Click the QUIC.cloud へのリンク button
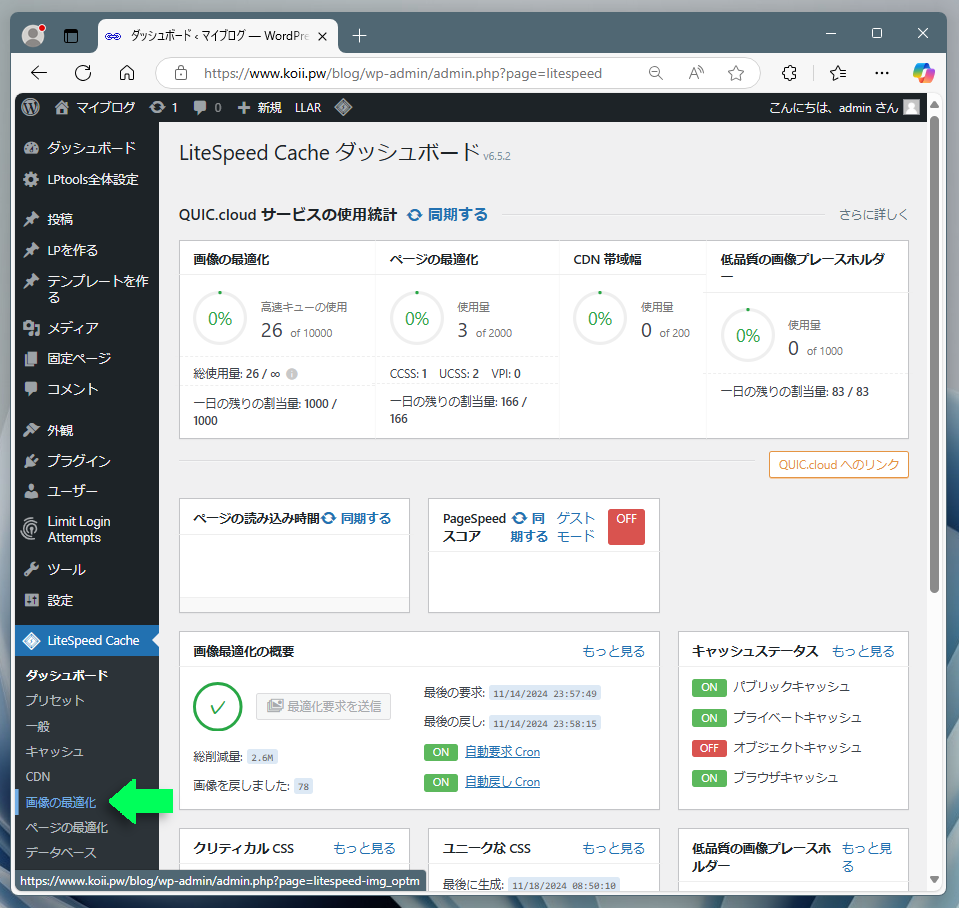959x908 pixels. click(839, 465)
